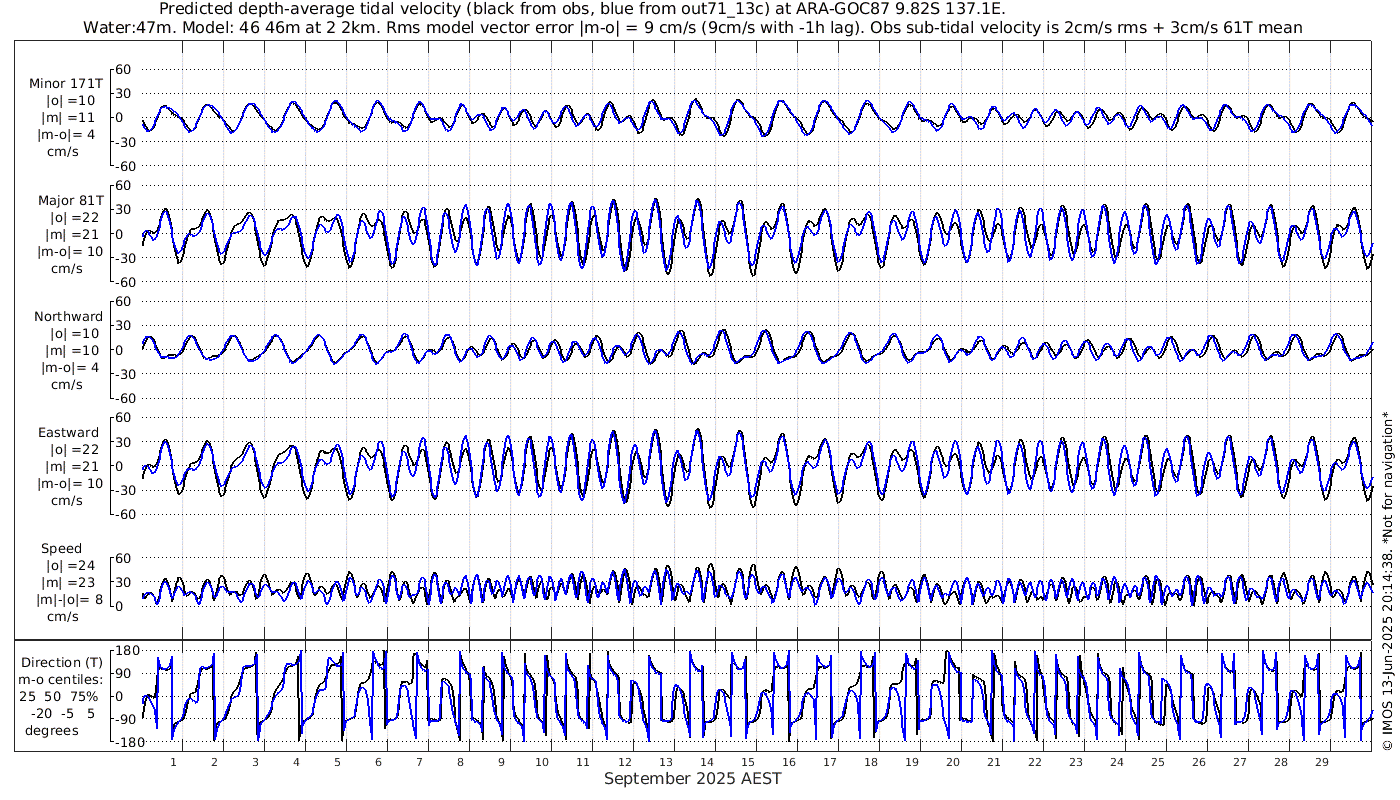
Task: Click day '19' on the date axis
Action: tap(911, 762)
